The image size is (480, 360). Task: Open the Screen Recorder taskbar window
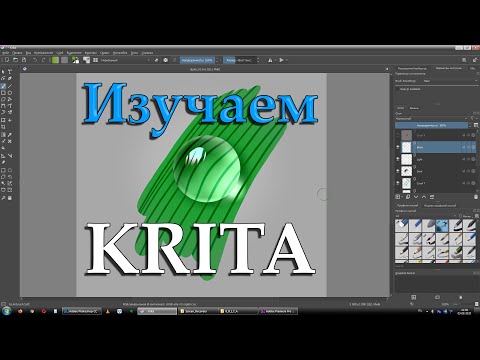(197, 311)
